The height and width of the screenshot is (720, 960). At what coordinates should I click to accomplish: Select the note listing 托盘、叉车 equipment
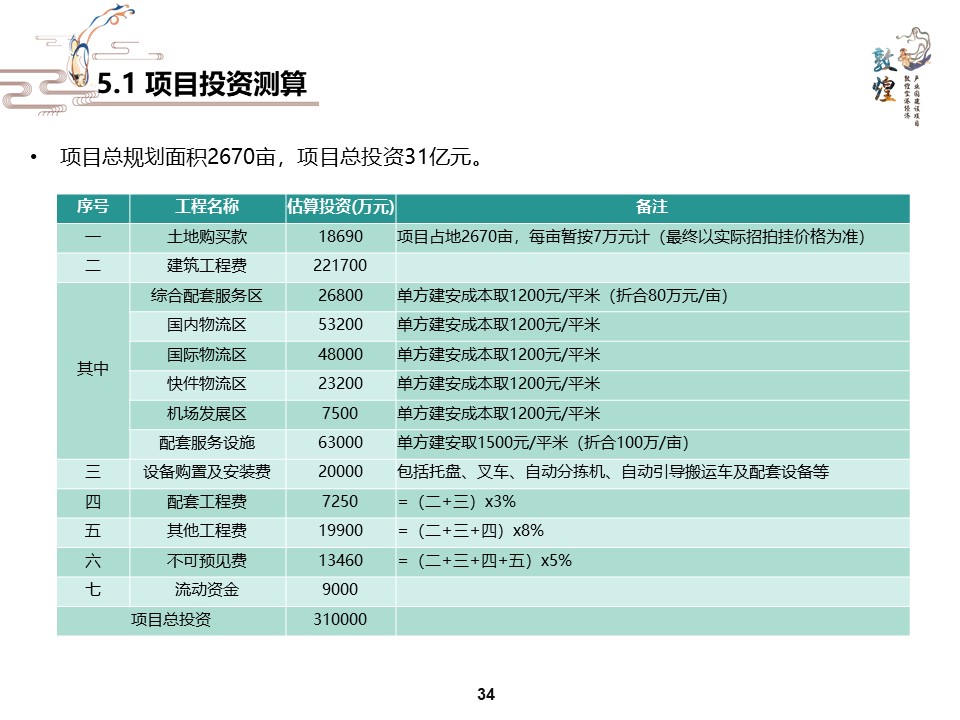coord(613,472)
